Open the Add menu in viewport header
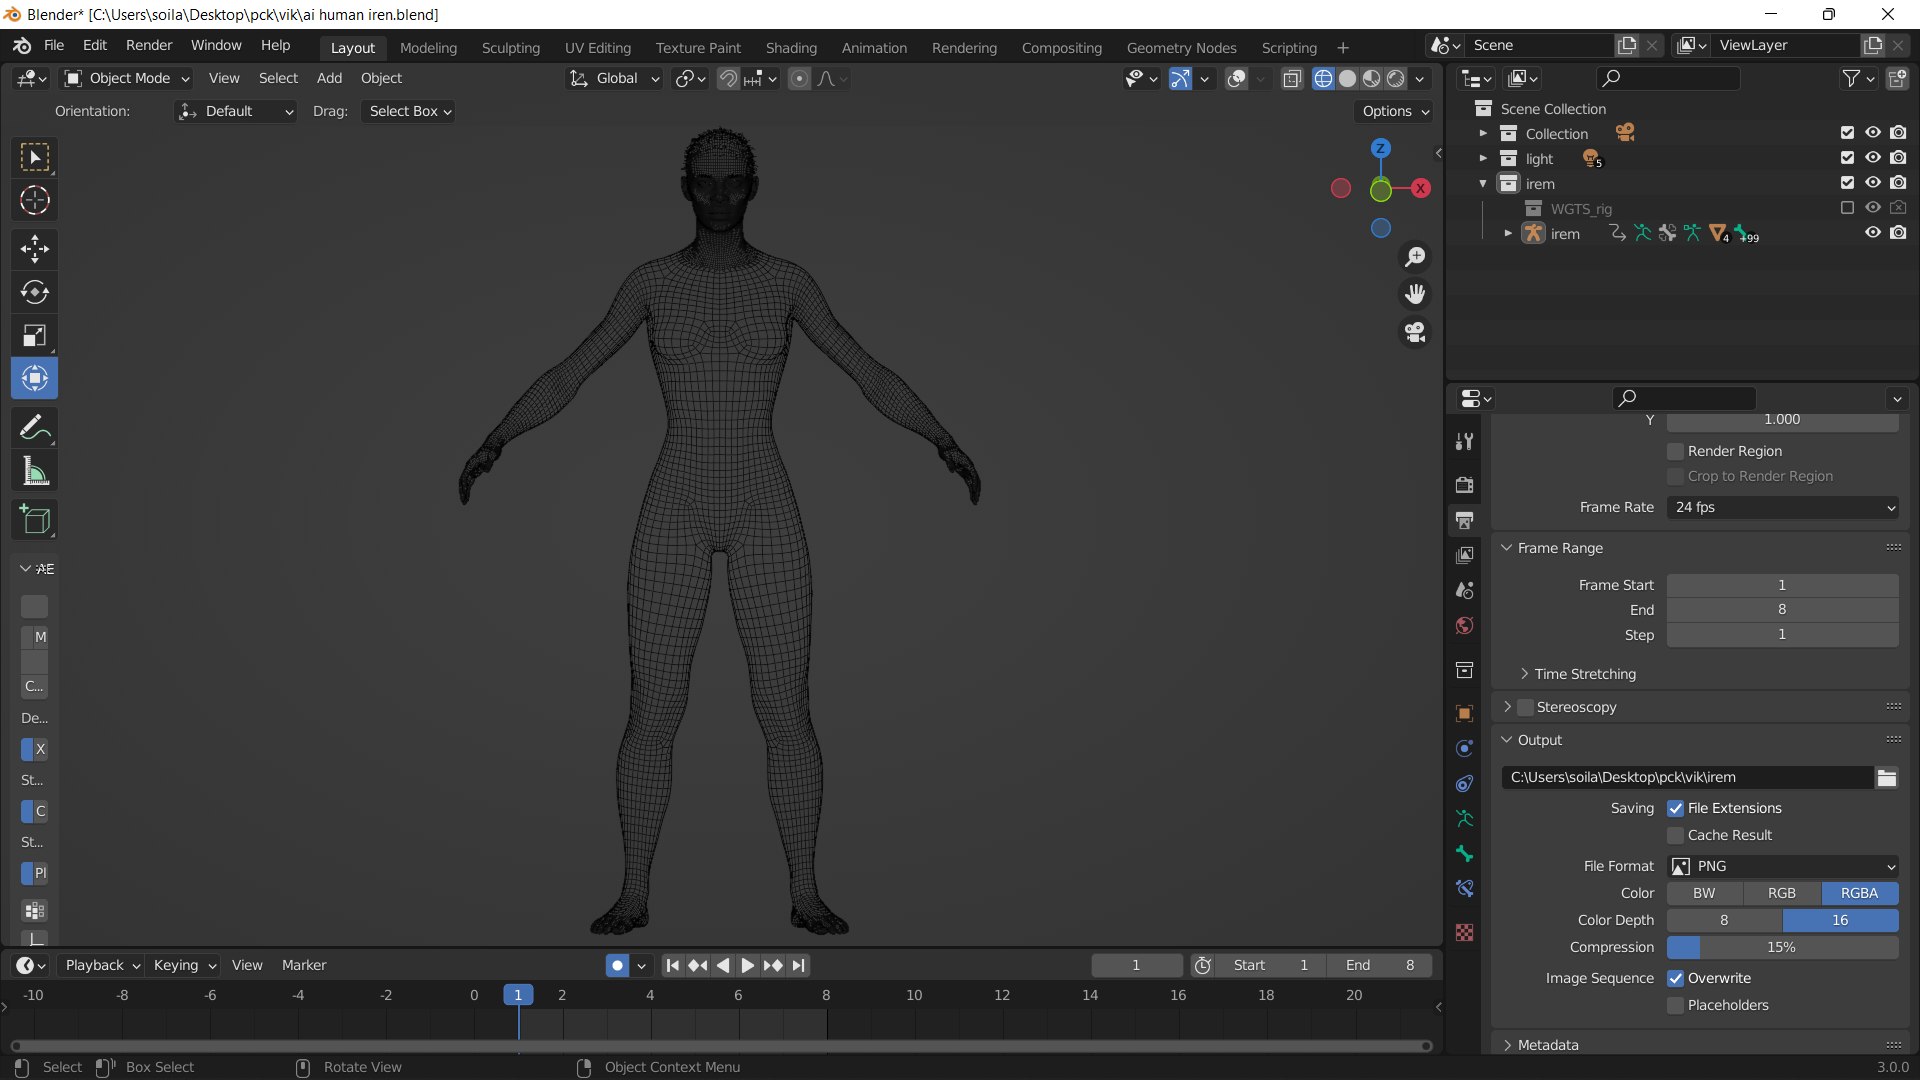The width and height of the screenshot is (1920, 1080). click(329, 78)
